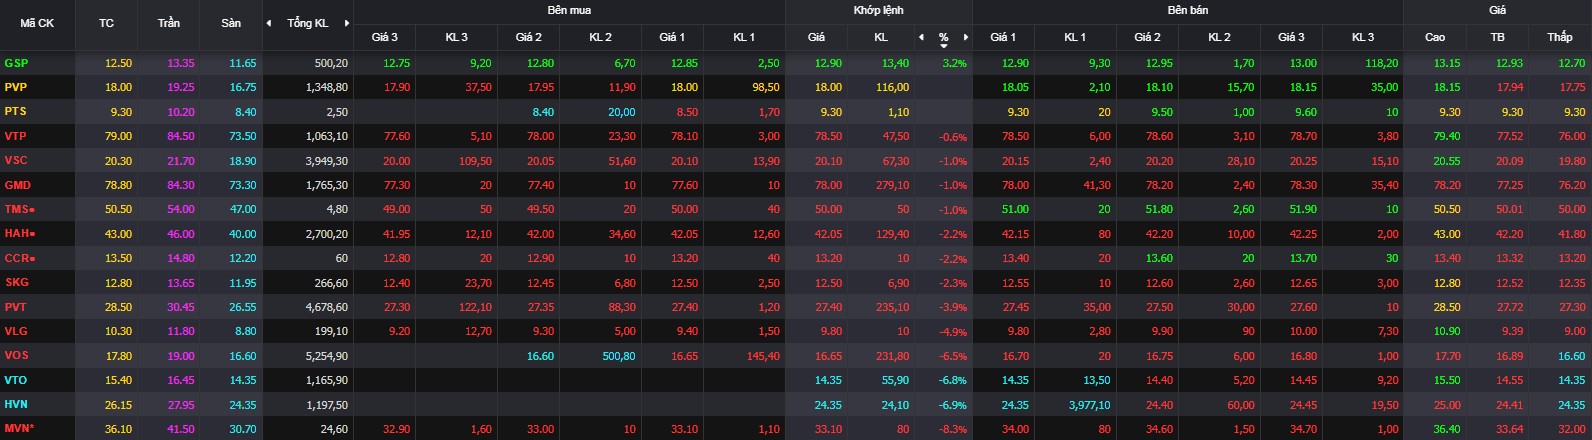Screen dimensions: 1592x440
Task: Click the left arrow beside Tổng KL
Action: 268,23
